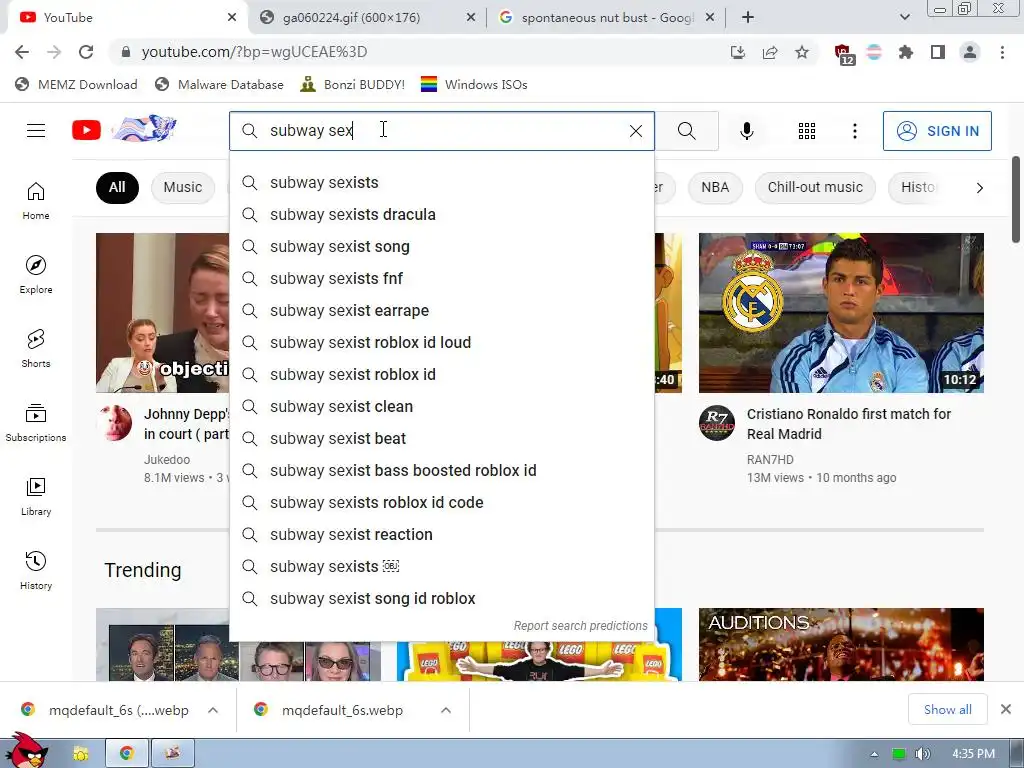Select the Music filter chip
The height and width of the screenshot is (768, 1024).
click(183, 187)
